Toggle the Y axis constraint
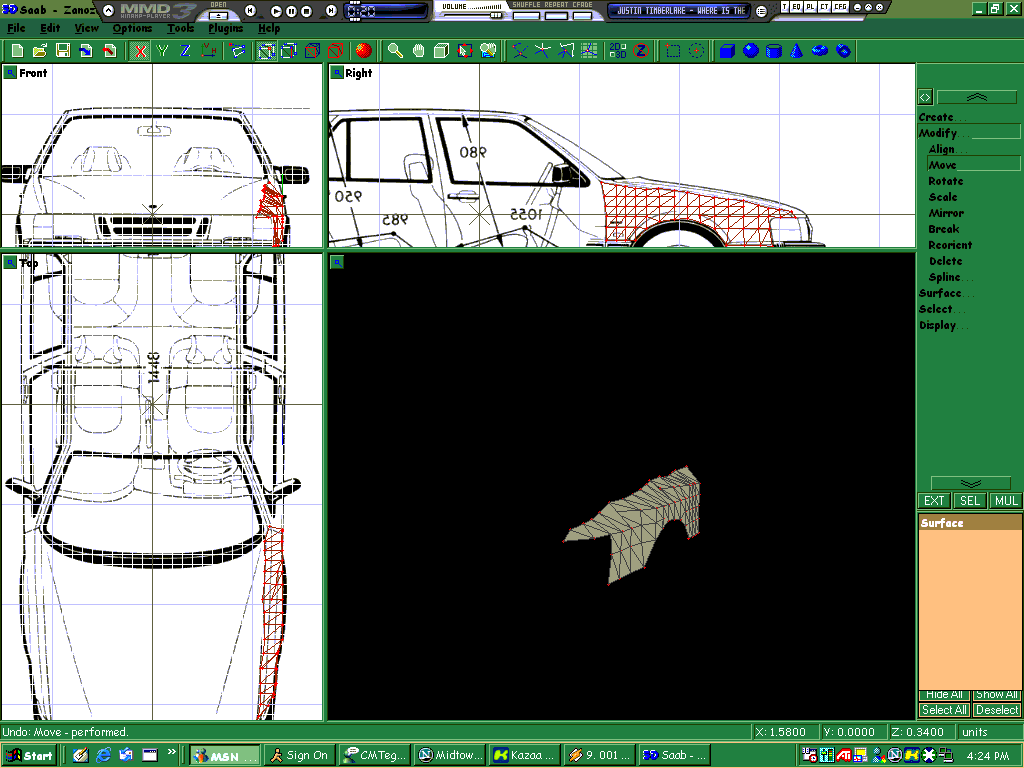Image resolution: width=1024 pixels, height=768 pixels. [163, 50]
